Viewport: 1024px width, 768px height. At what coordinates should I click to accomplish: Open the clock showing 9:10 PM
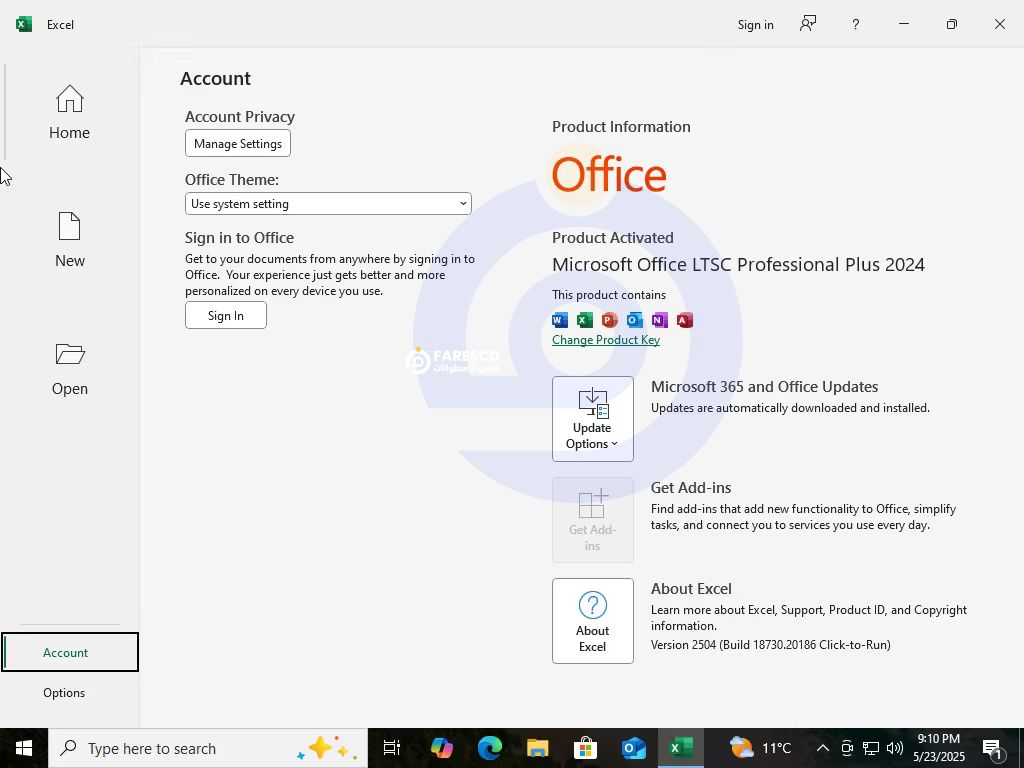point(938,748)
